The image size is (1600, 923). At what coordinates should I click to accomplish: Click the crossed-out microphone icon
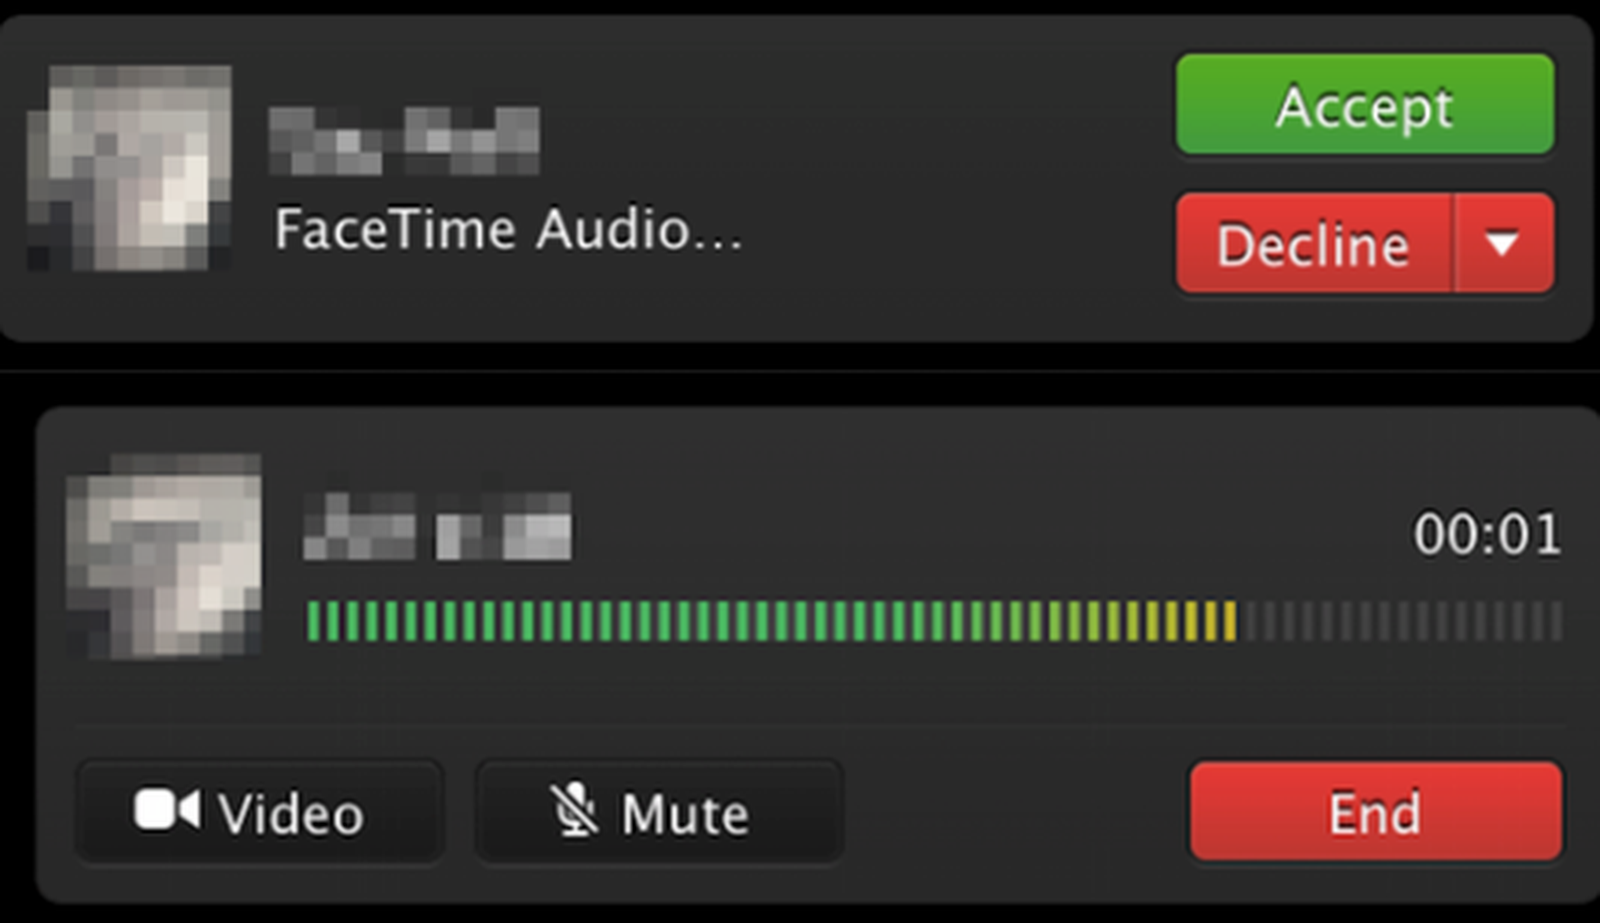tap(572, 812)
